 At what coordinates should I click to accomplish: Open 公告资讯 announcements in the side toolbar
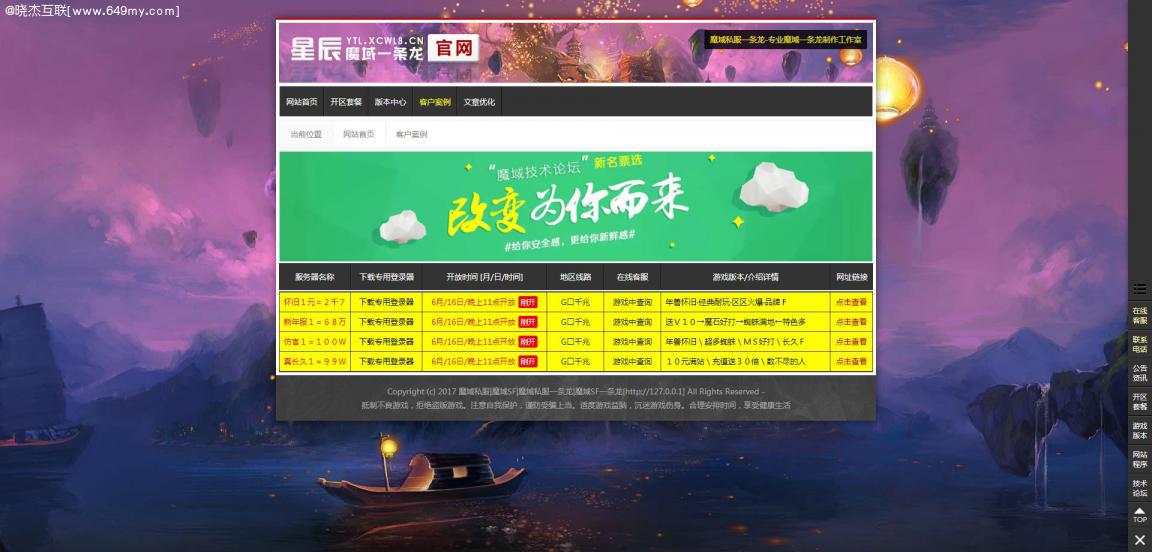pyautogui.click(x=1139, y=373)
